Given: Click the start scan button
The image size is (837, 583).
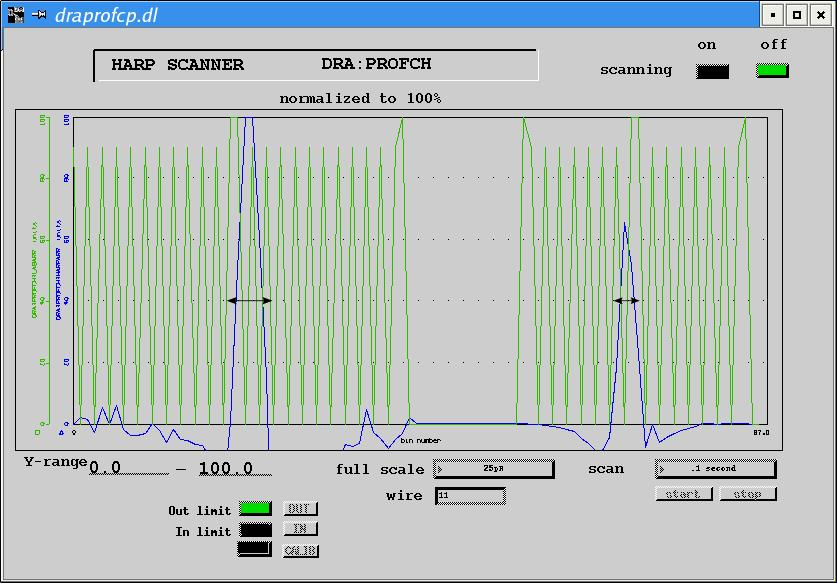Looking at the screenshot, I should coord(684,494).
